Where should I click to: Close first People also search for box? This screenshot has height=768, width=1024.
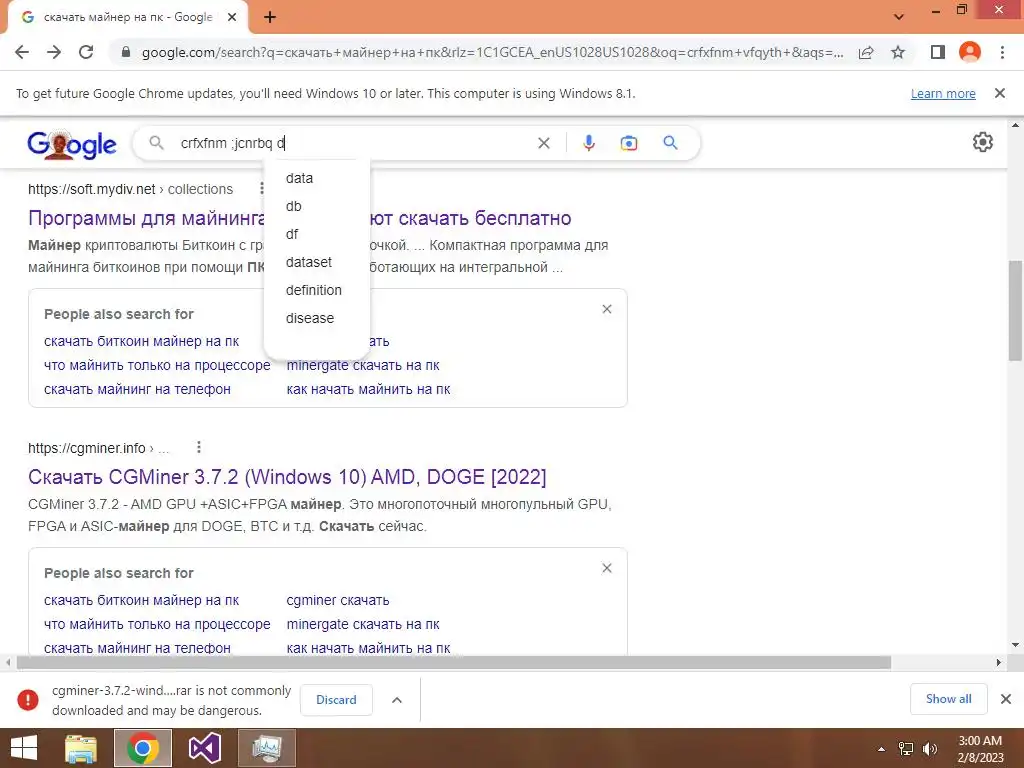(x=607, y=309)
